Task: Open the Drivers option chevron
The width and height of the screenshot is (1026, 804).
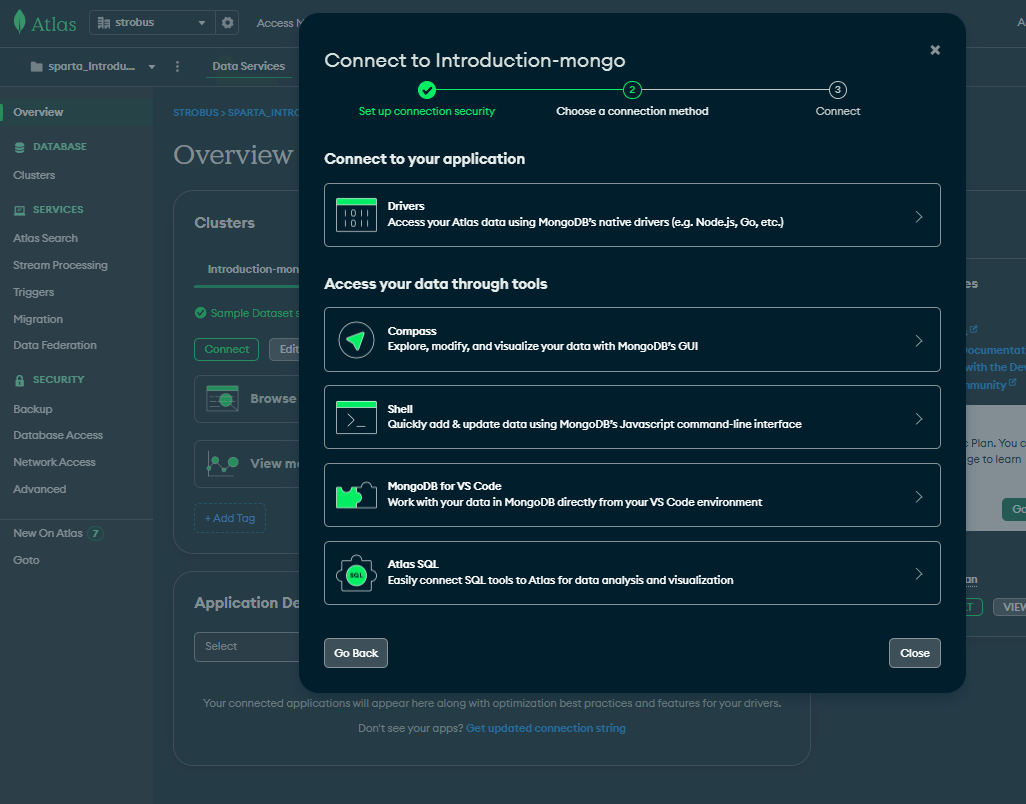Action: [919, 217]
